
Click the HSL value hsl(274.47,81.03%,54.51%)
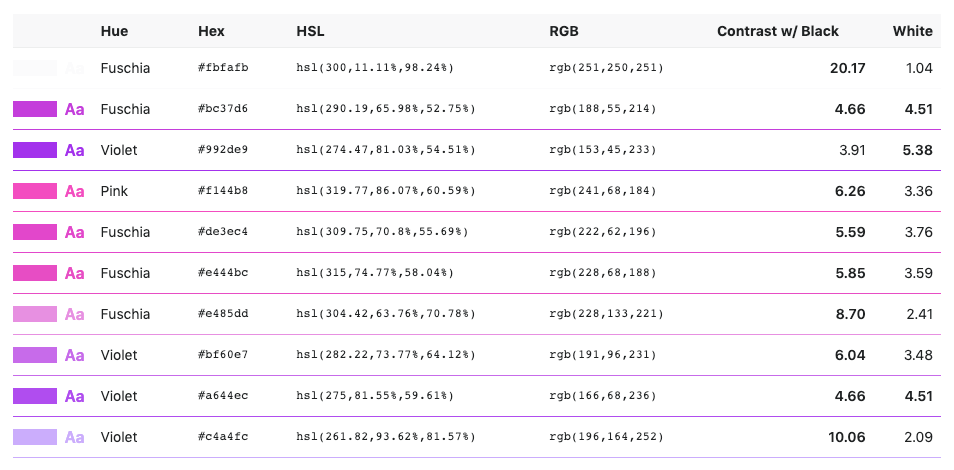386,150
